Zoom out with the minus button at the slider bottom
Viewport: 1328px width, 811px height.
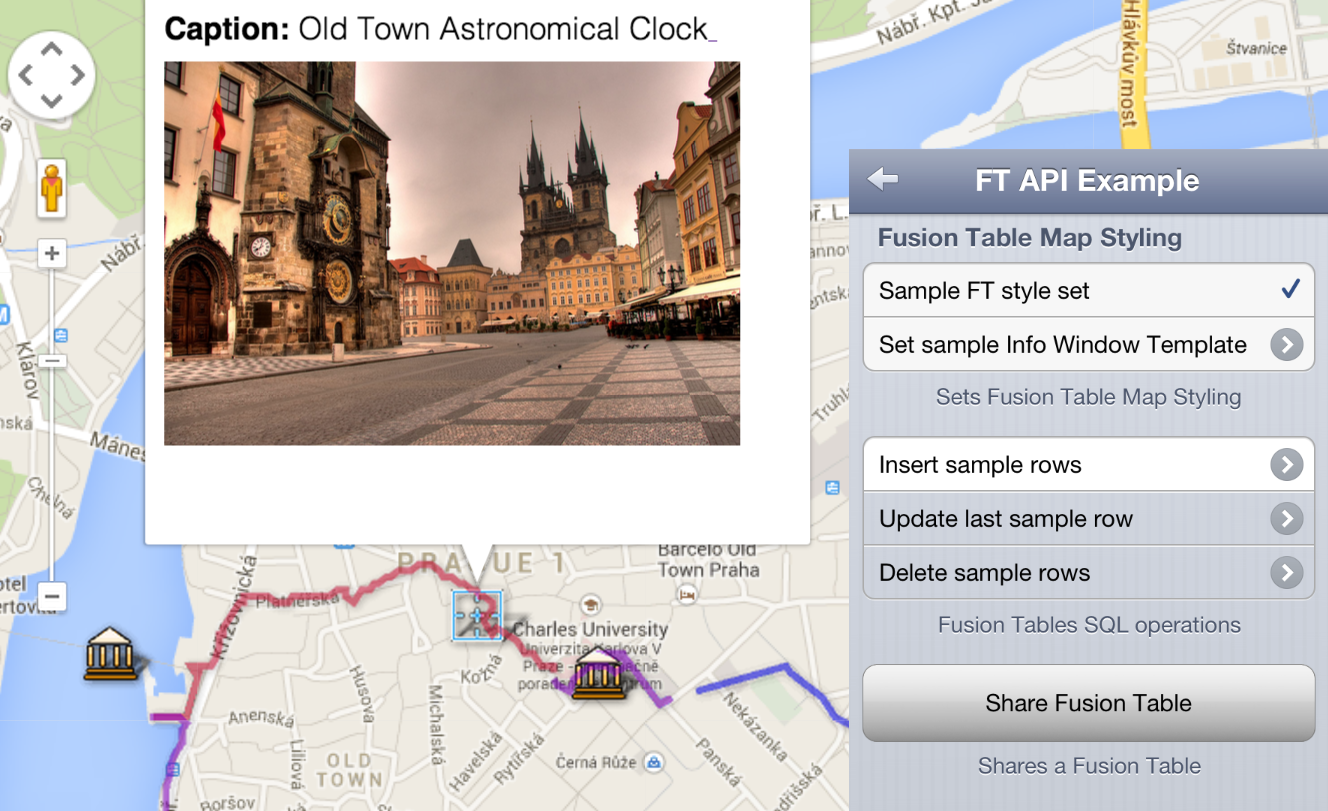click(x=52, y=598)
